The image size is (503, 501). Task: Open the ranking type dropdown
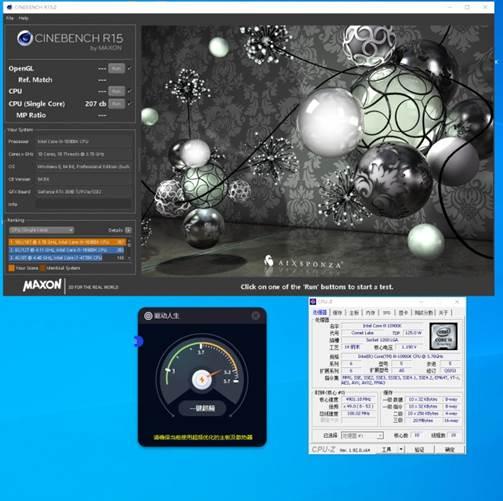click(41, 230)
